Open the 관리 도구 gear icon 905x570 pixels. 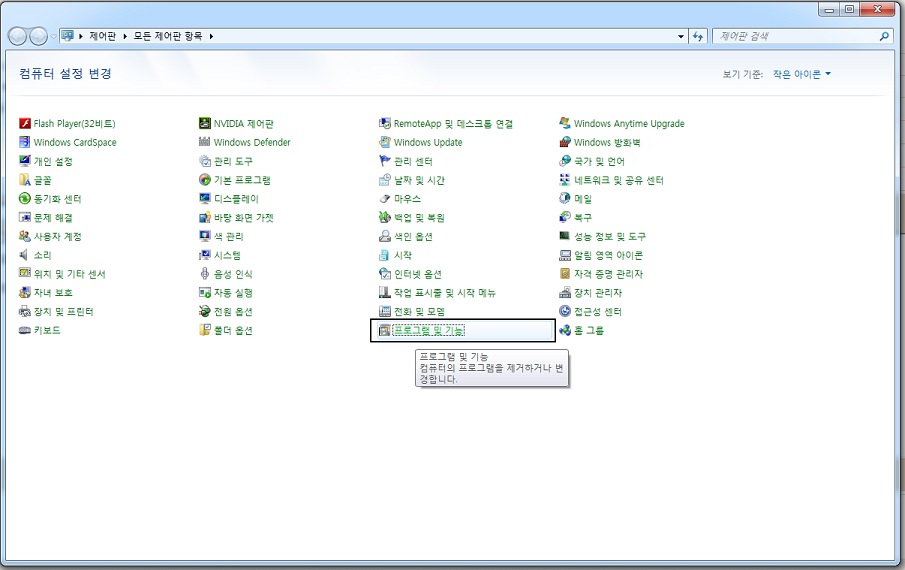(205, 161)
